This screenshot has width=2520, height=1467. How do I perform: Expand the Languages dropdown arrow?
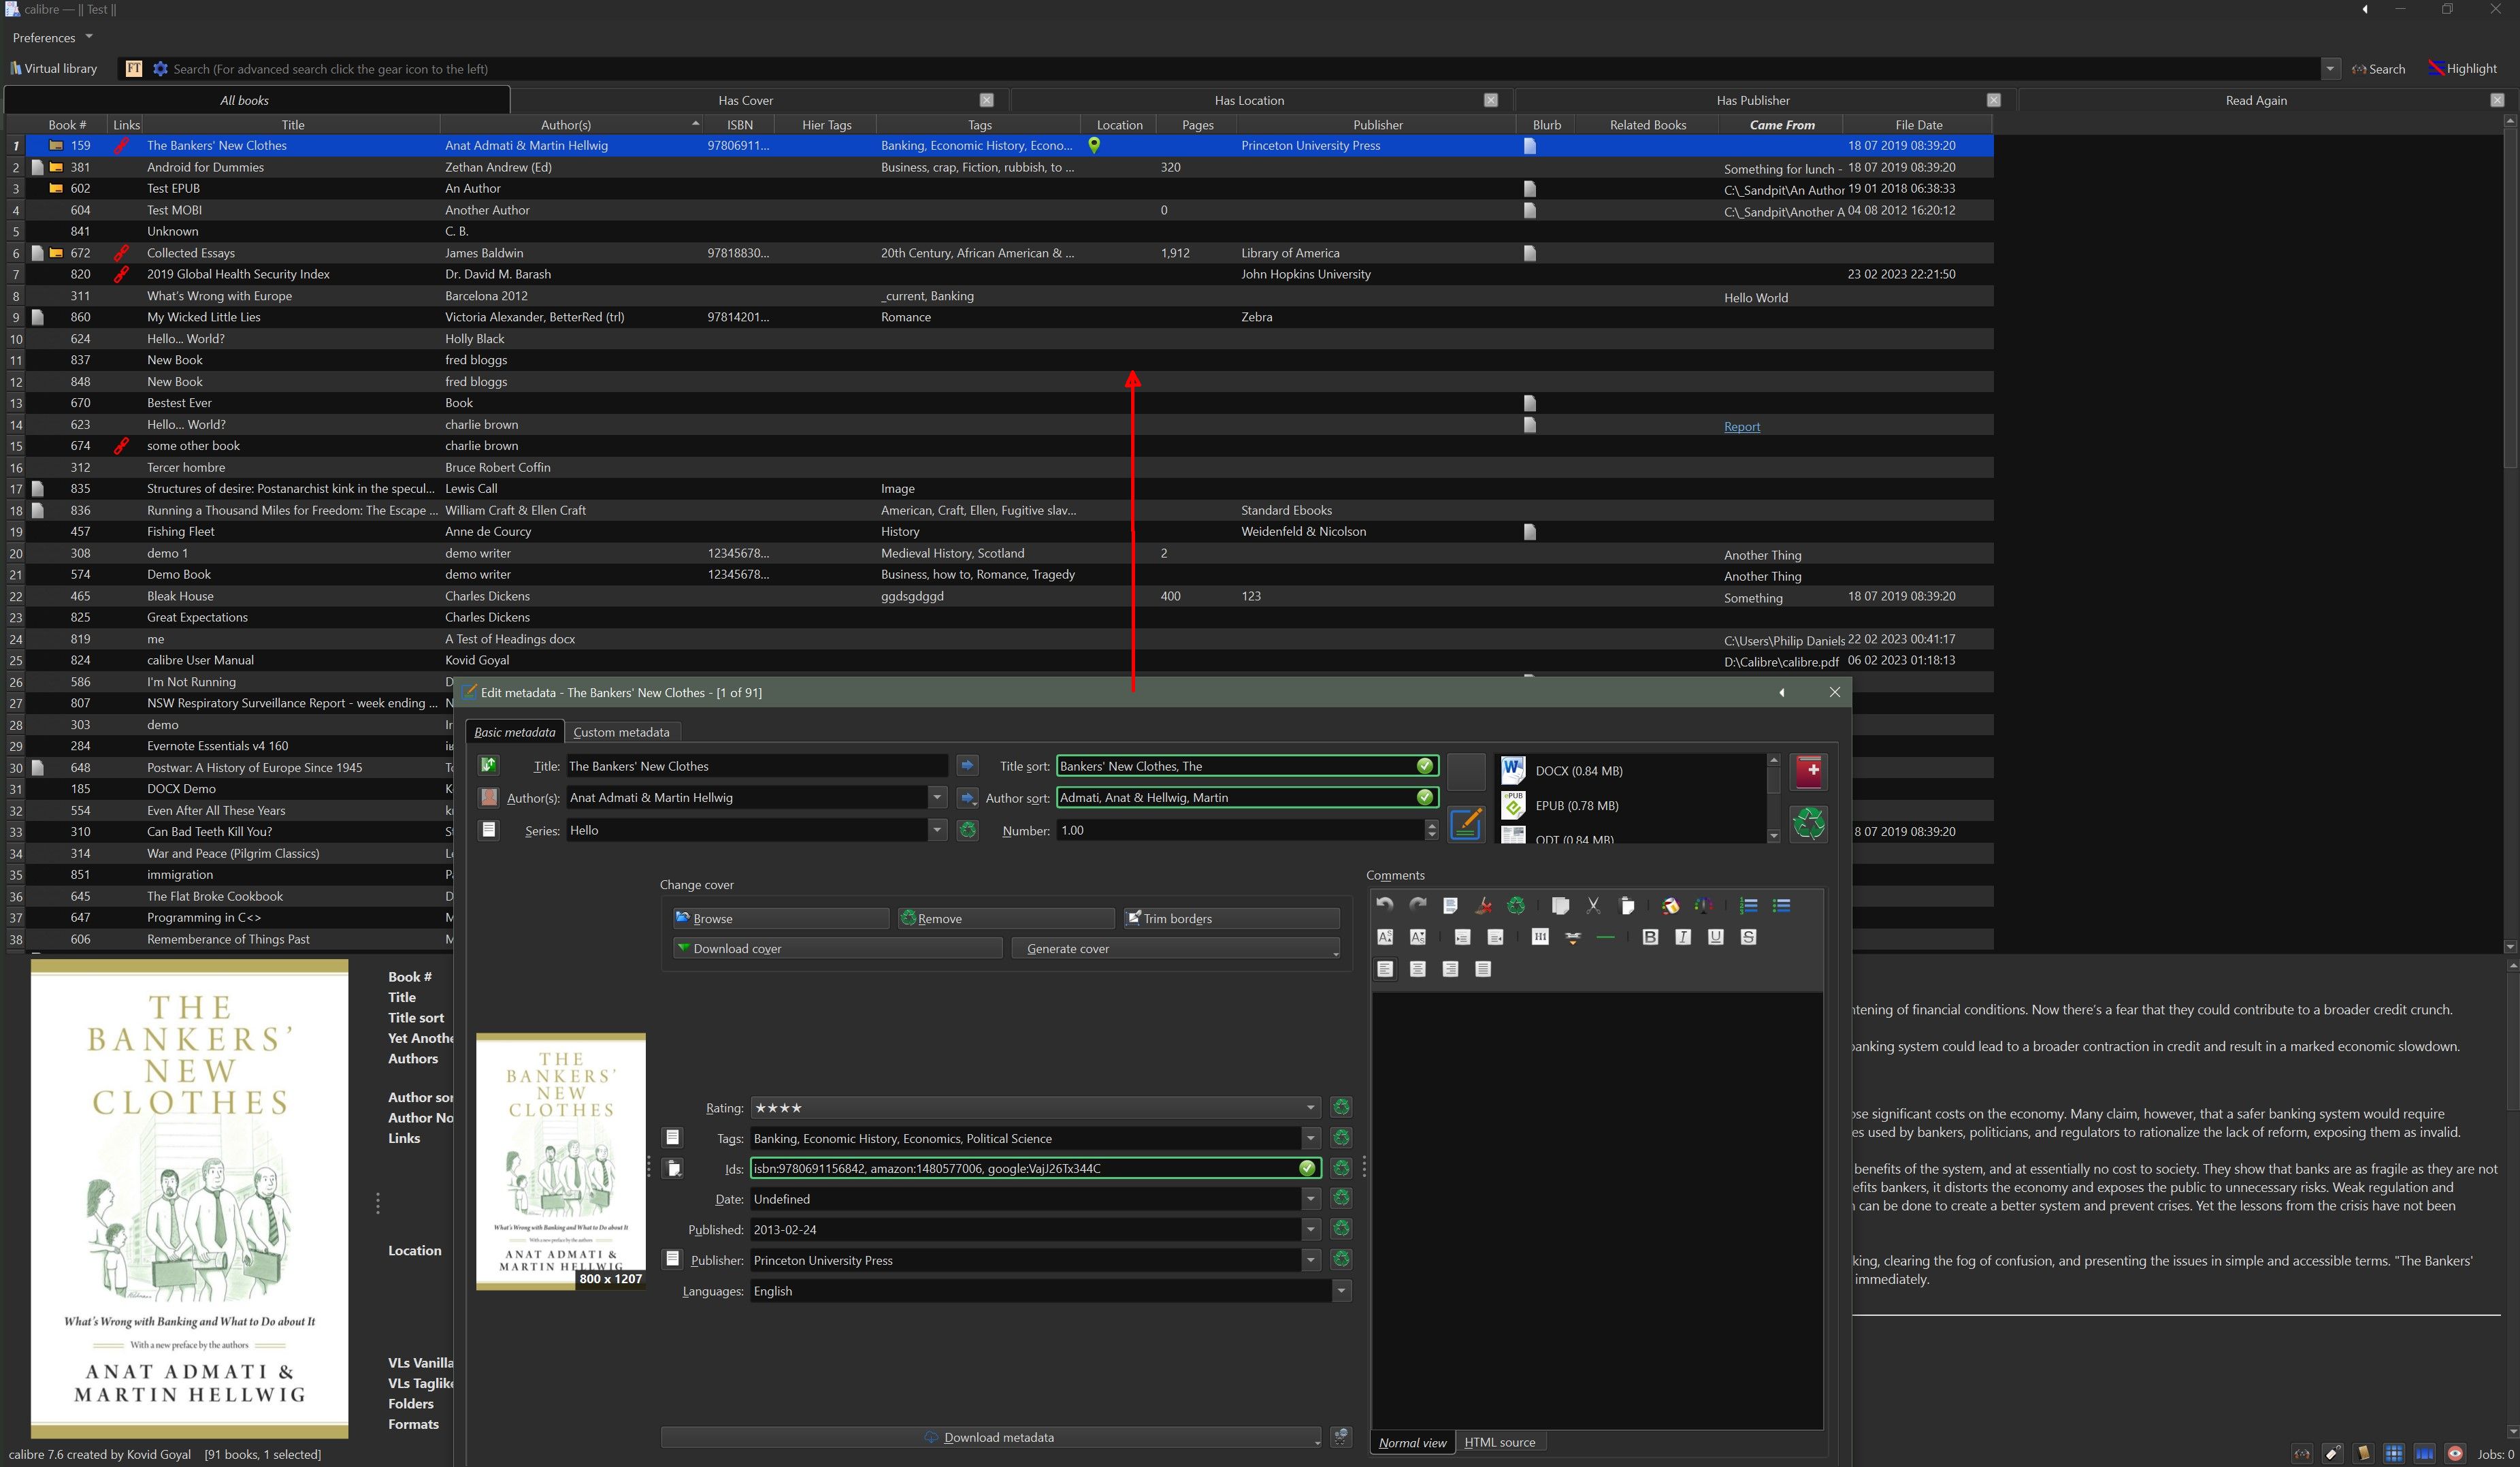[x=1341, y=1291]
